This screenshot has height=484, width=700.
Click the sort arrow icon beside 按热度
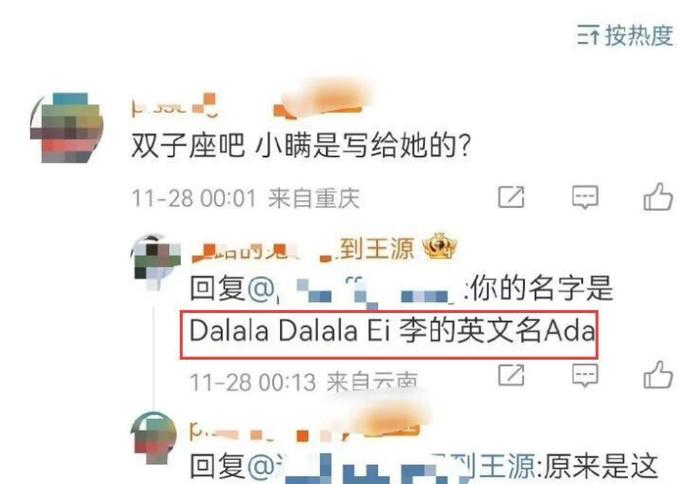[x=588, y=35]
